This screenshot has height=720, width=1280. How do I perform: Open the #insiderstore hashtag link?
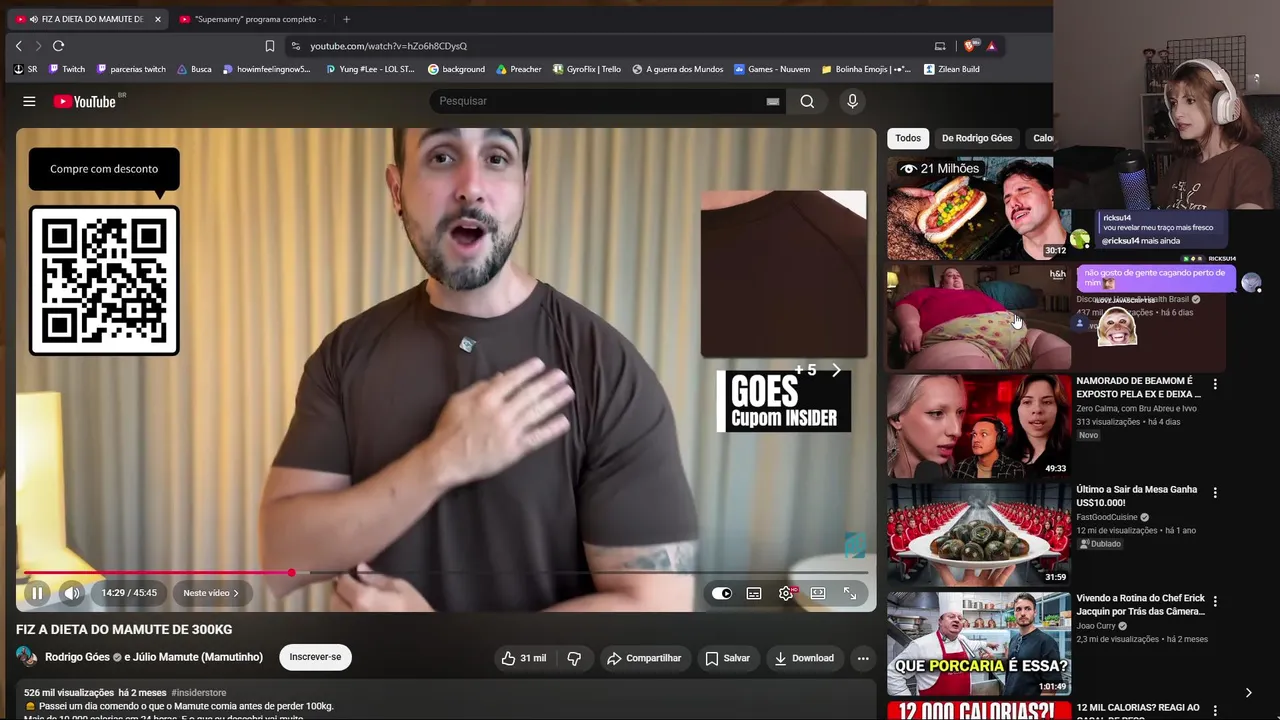[199, 692]
